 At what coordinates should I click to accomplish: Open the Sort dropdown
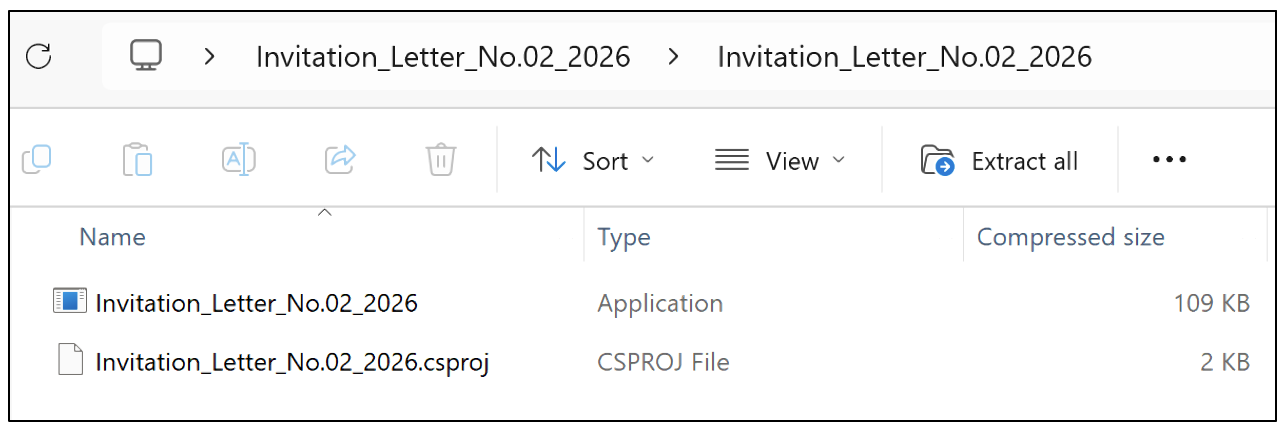click(592, 161)
